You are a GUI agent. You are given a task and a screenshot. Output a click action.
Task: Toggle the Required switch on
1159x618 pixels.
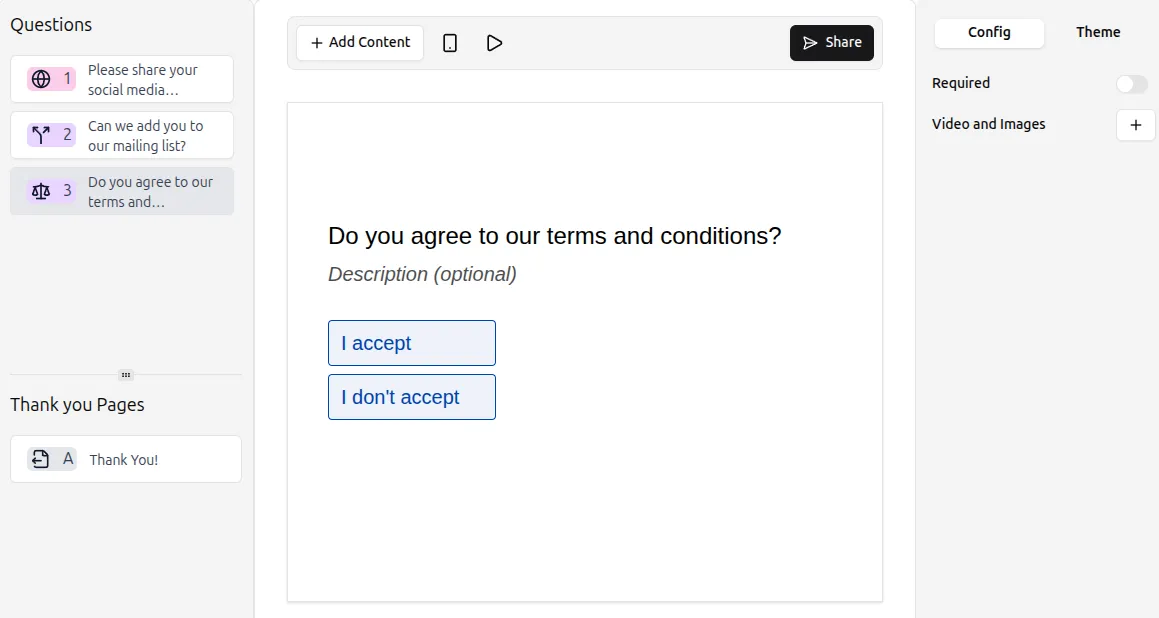pyautogui.click(x=1131, y=84)
